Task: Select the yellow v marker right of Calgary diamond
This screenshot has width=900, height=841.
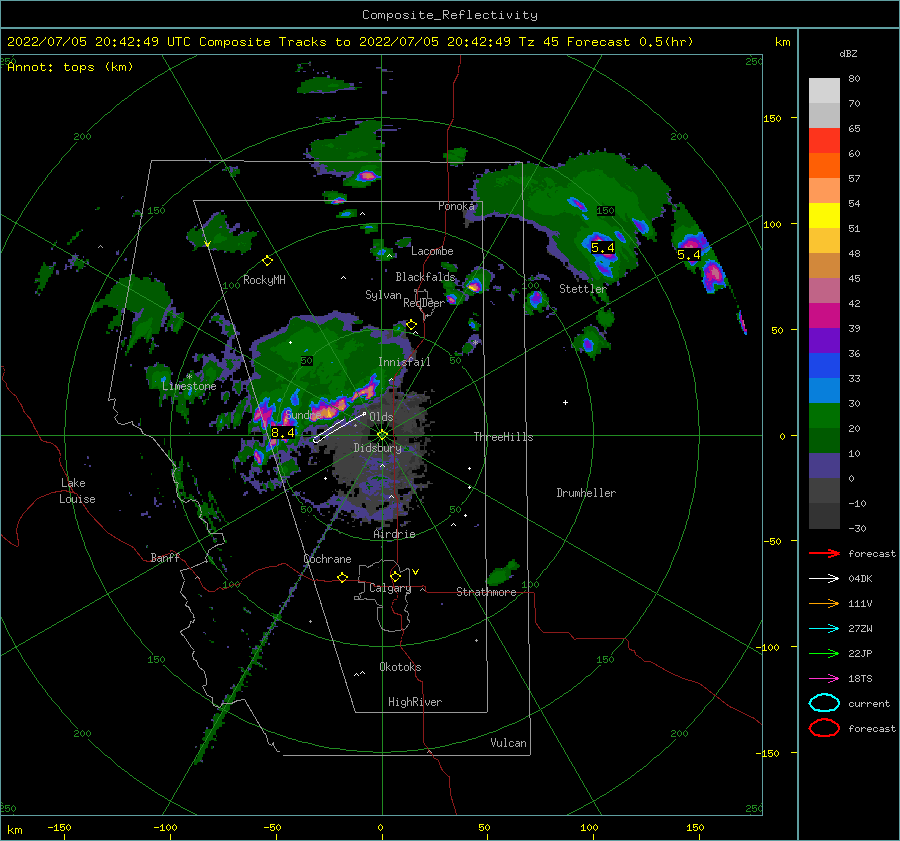Action: click(x=415, y=572)
